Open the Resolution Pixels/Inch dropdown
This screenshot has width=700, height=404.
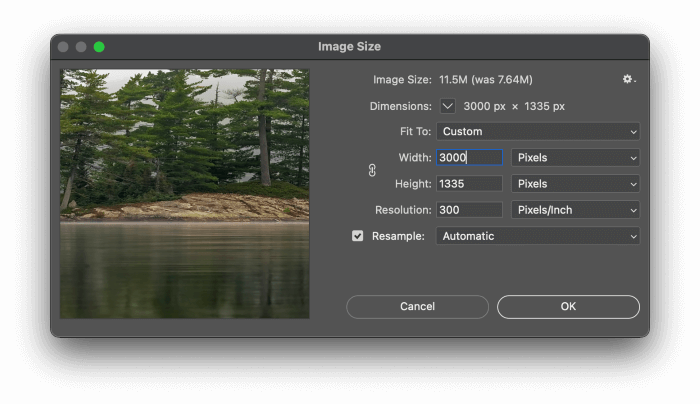[x=574, y=210]
